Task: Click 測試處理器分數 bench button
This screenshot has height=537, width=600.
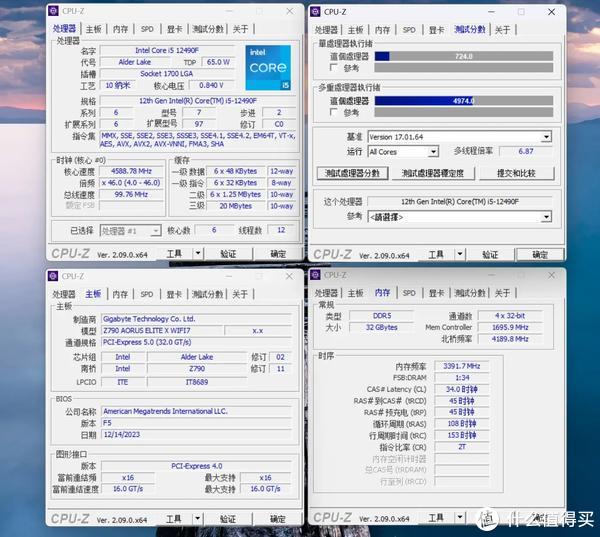Action: point(352,173)
